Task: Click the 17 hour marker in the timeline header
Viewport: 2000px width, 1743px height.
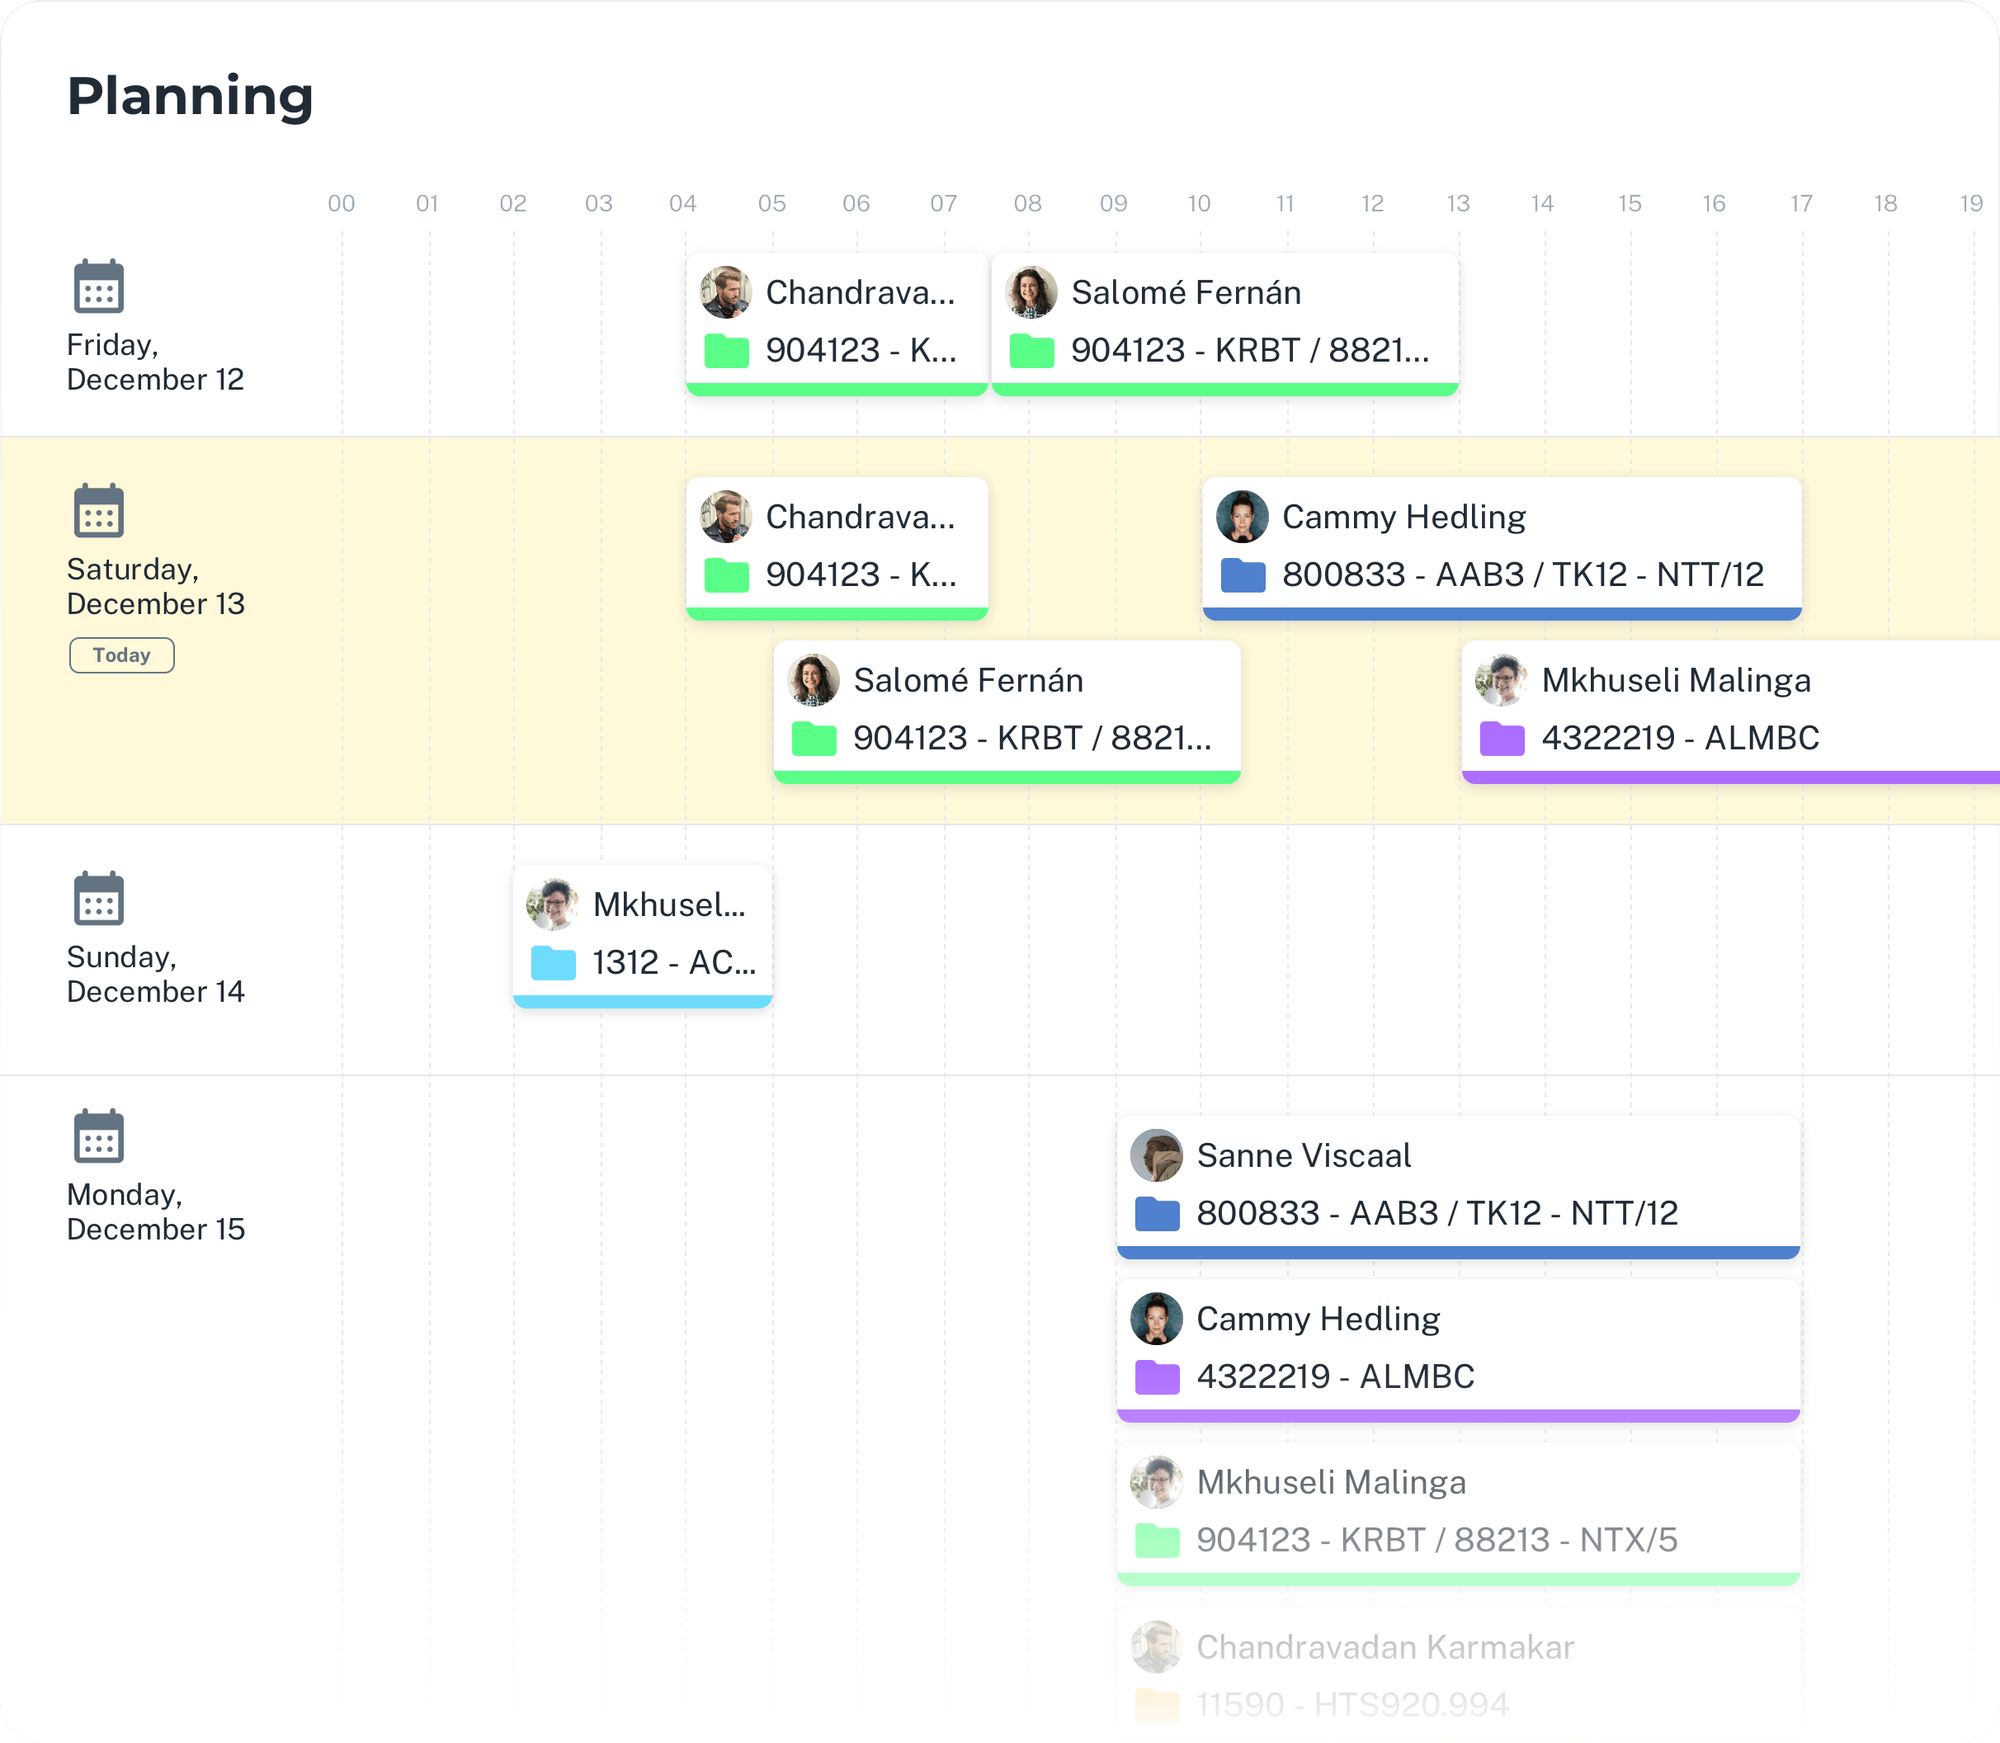Action: [x=1801, y=204]
